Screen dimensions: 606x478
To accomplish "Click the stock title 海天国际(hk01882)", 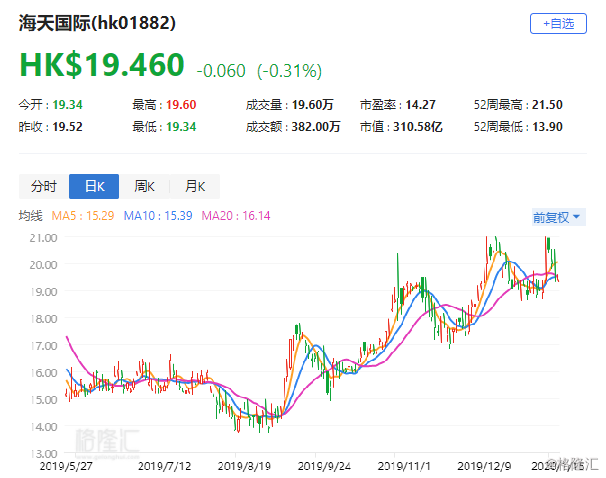I will tap(97, 23).
